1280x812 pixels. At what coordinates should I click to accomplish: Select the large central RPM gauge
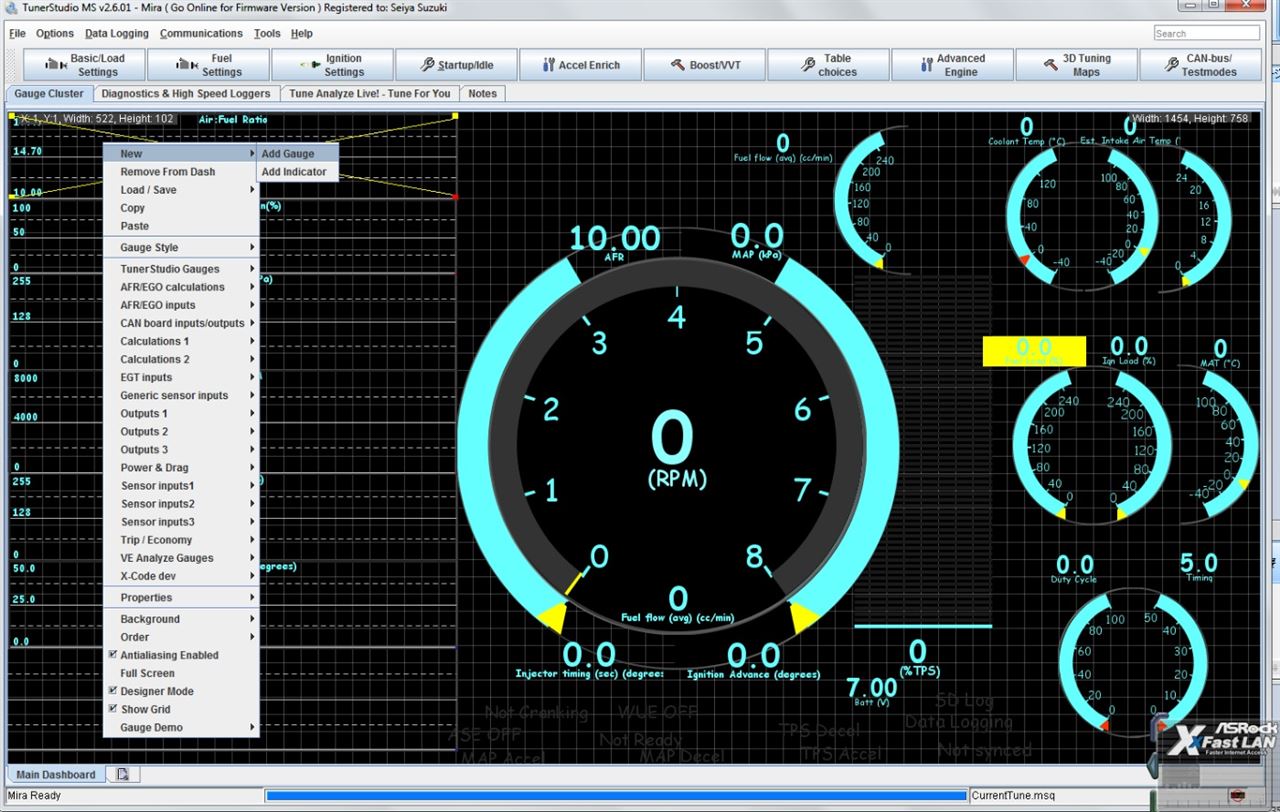(x=677, y=447)
